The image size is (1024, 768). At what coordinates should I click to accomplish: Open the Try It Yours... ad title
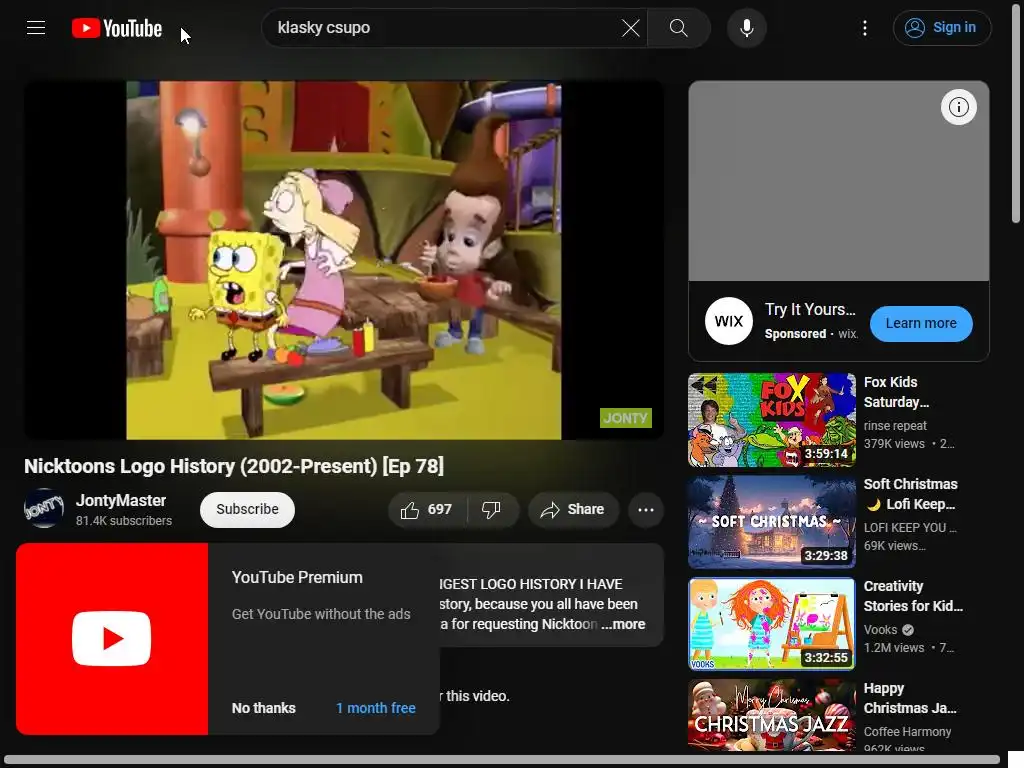pos(810,310)
